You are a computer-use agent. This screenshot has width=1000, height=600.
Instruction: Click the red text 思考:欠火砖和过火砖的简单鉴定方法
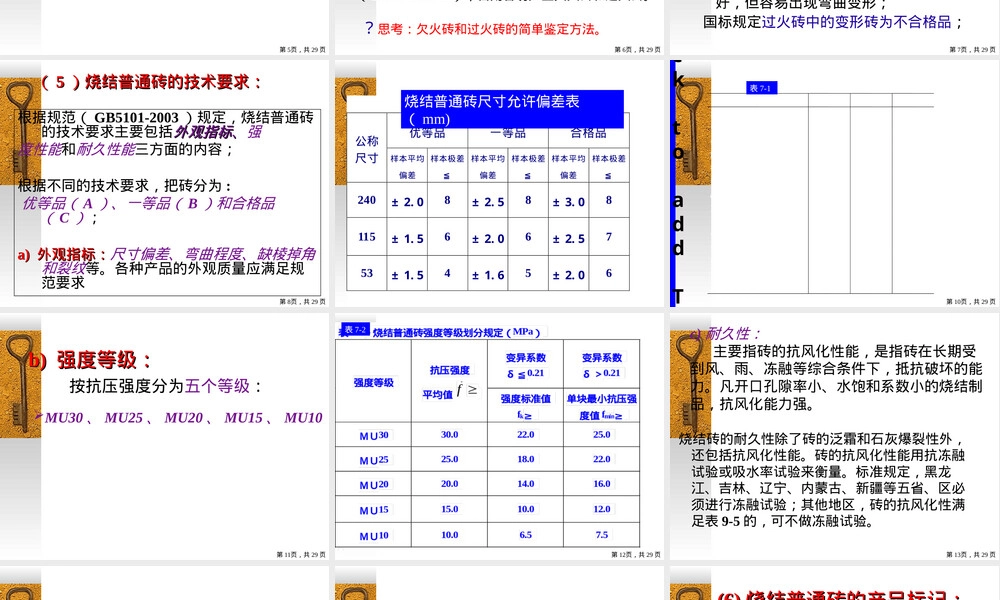[x=489, y=29]
